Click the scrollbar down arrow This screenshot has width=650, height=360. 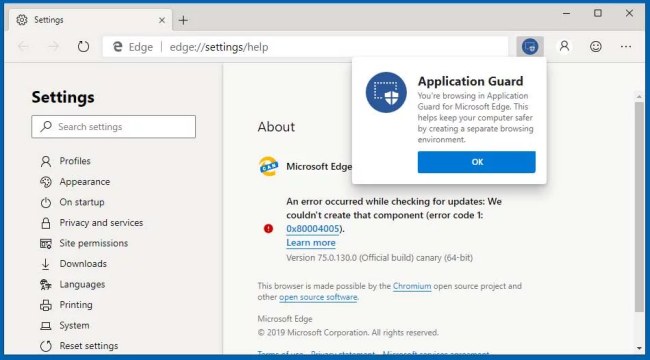pyautogui.click(x=639, y=349)
